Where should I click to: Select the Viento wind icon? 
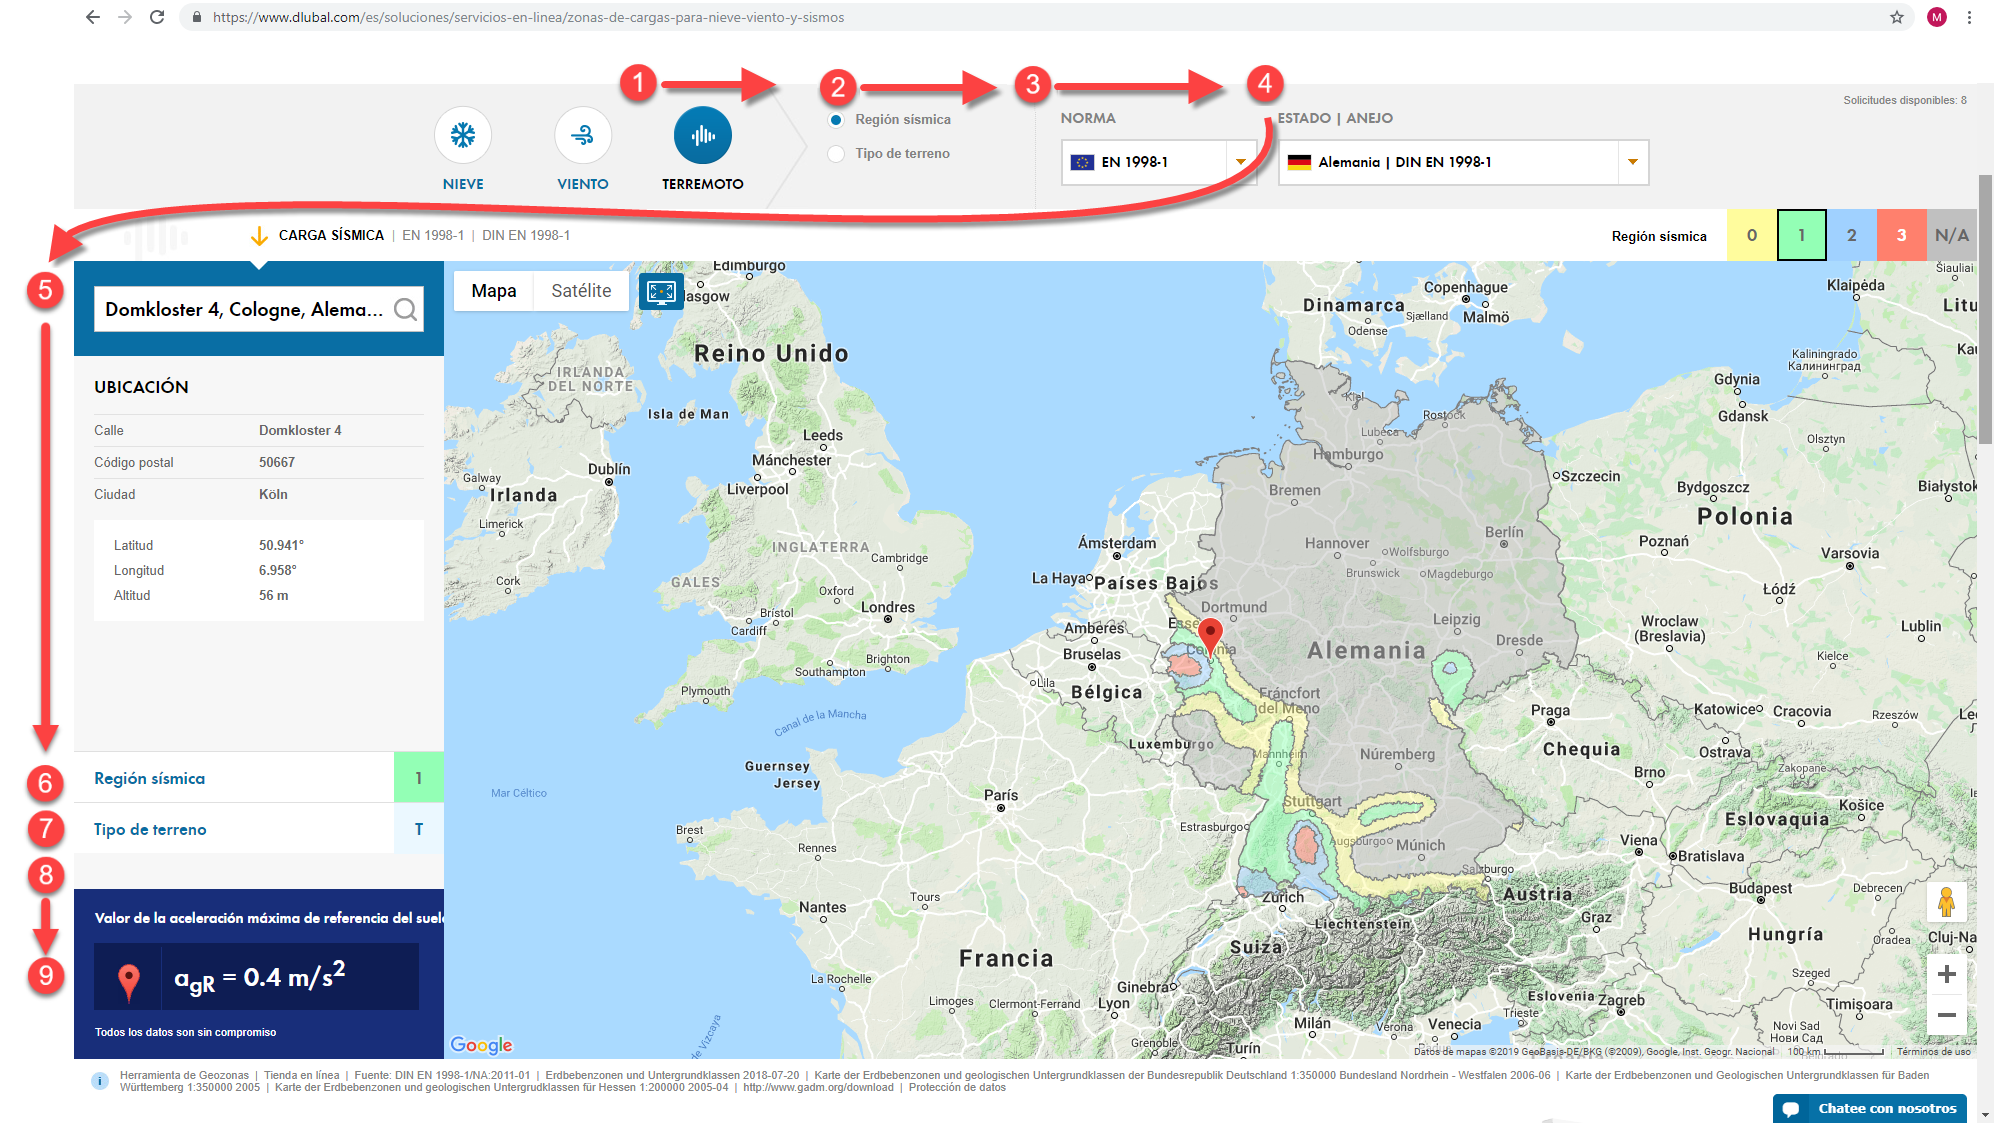pyautogui.click(x=582, y=136)
